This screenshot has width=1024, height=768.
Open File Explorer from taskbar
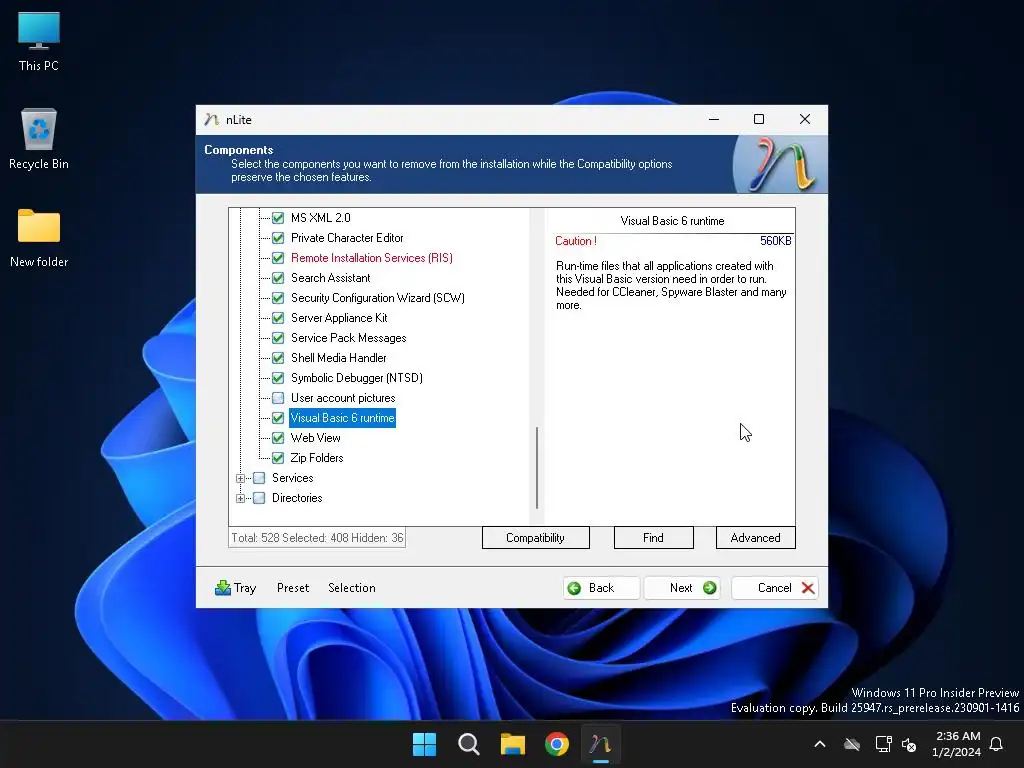tap(513, 744)
